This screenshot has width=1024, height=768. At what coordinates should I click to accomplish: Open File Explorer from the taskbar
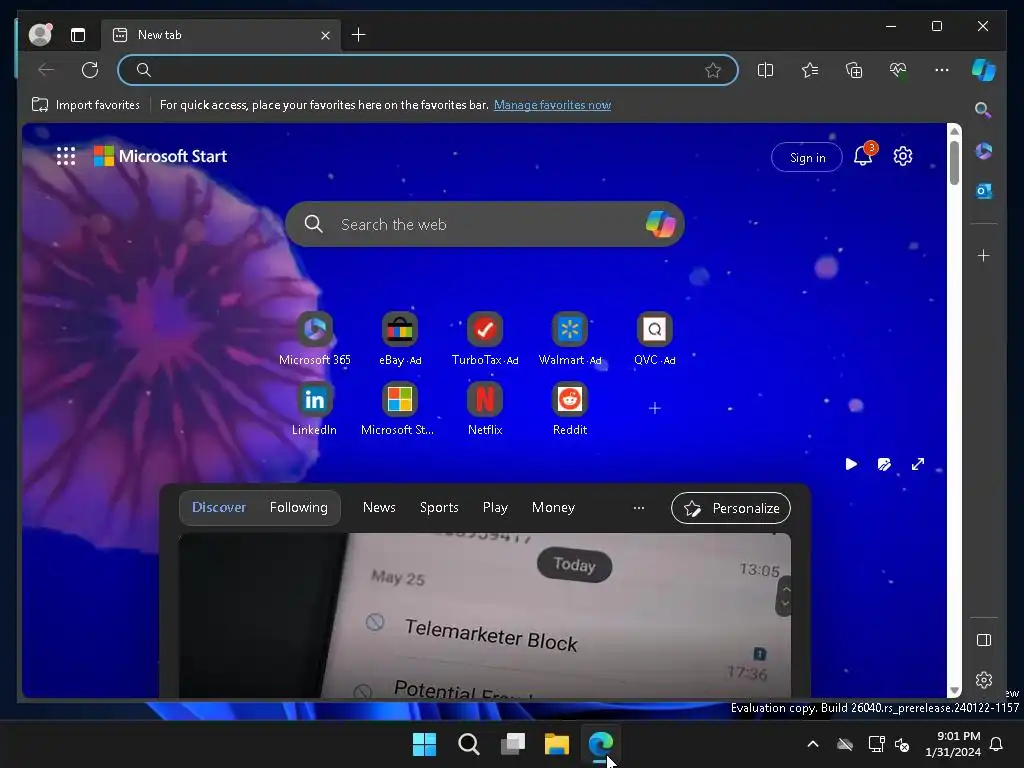(x=556, y=744)
